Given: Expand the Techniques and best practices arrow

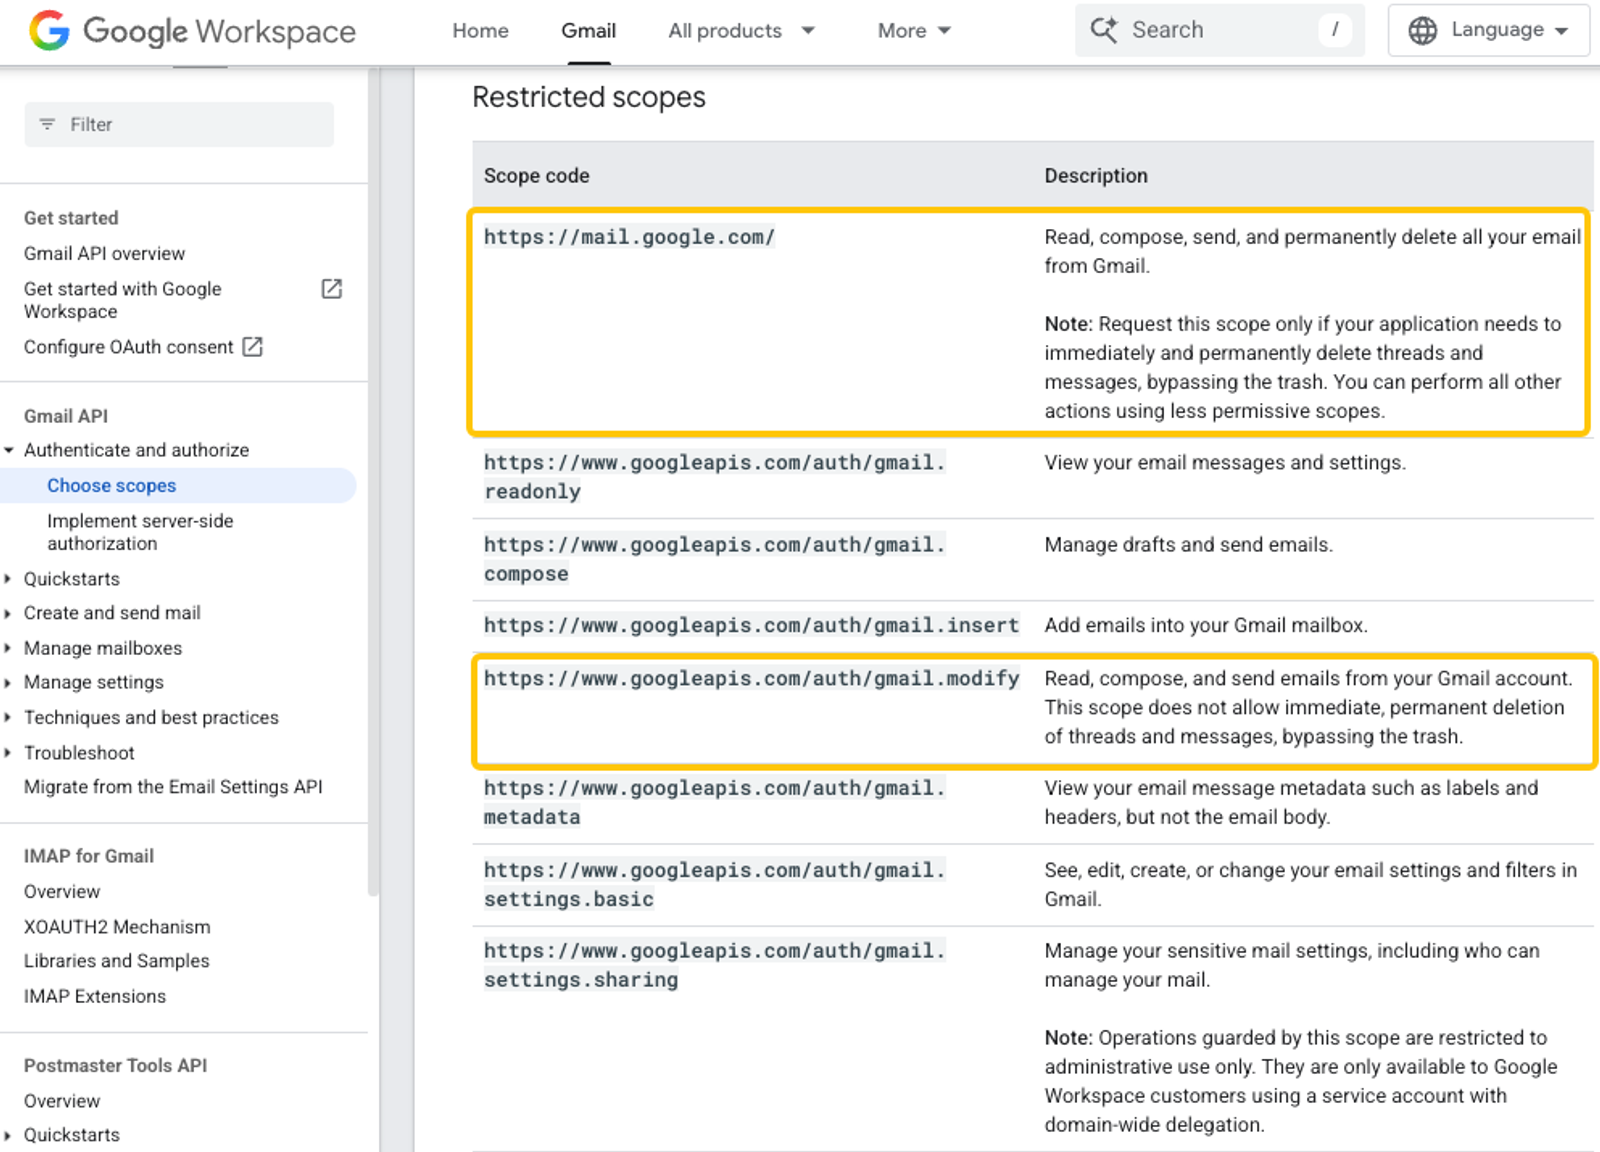Looking at the screenshot, I should click(x=9, y=717).
